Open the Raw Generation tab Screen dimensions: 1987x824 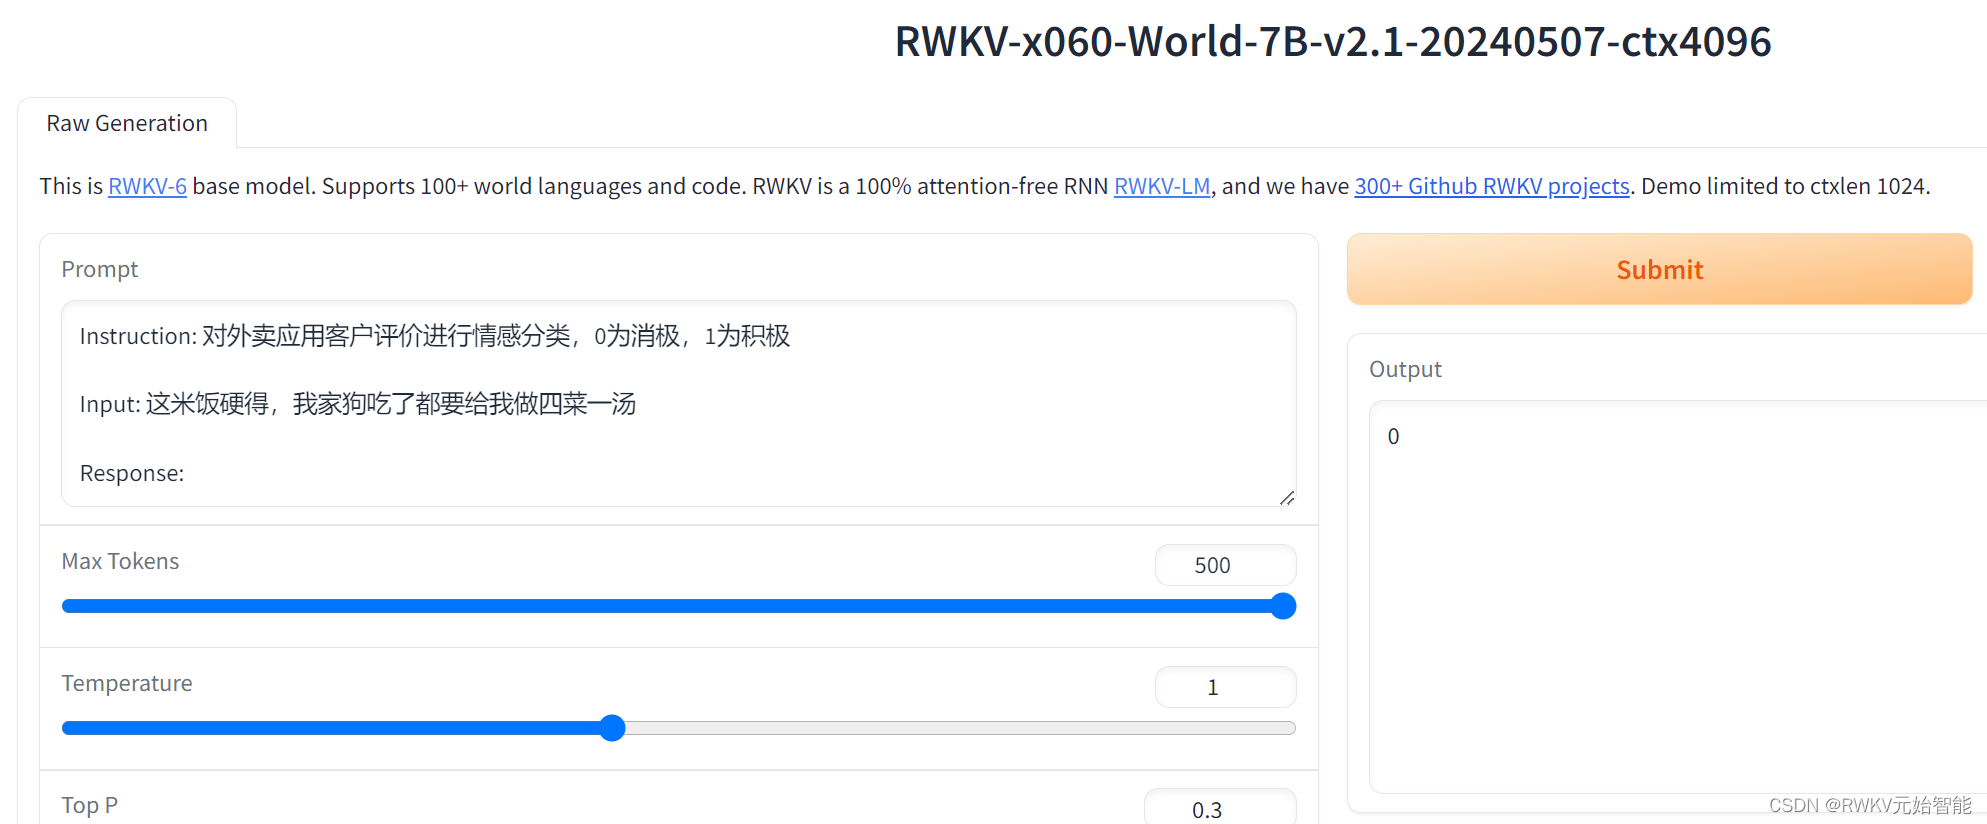click(127, 123)
